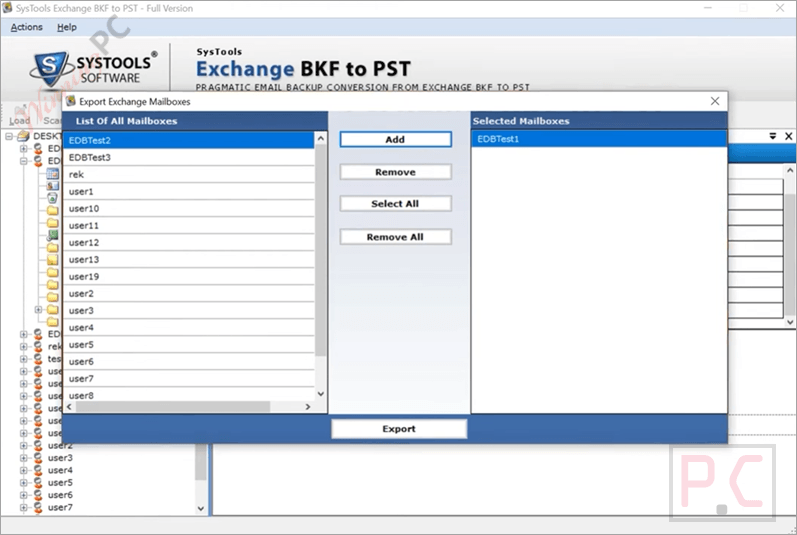Close the right side panel
This screenshot has width=797, height=535.
click(x=788, y=136)
